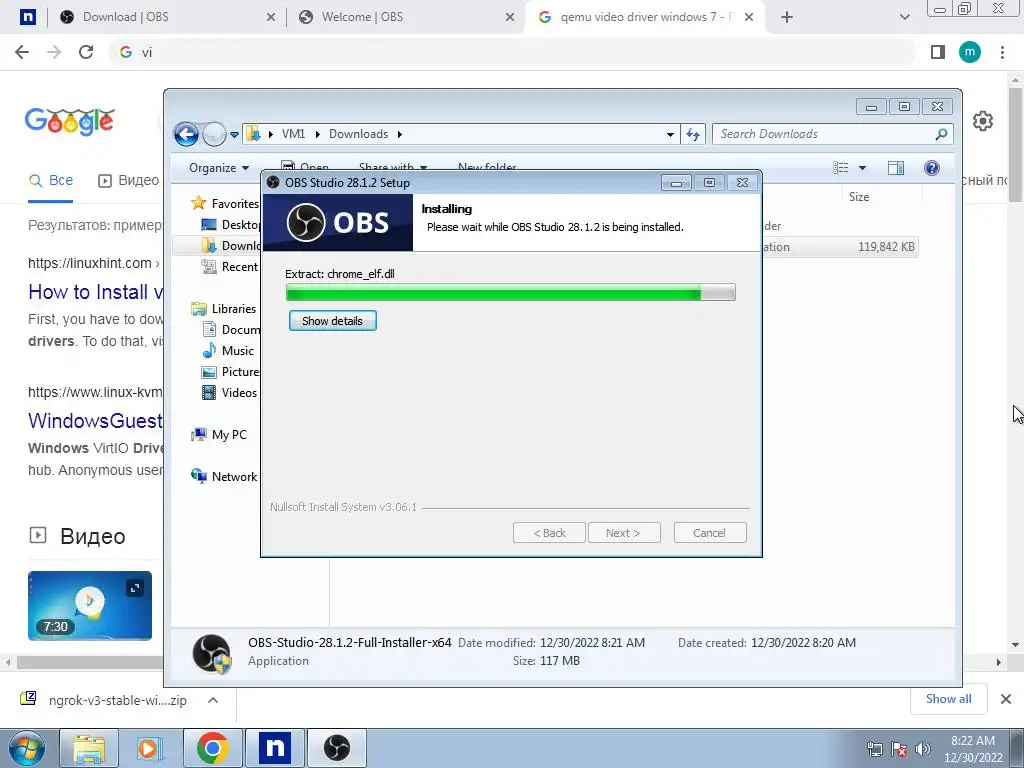This screenshot has height=768, width=1024.
Task: Click the volume icon in system tray
Action: 923,749
